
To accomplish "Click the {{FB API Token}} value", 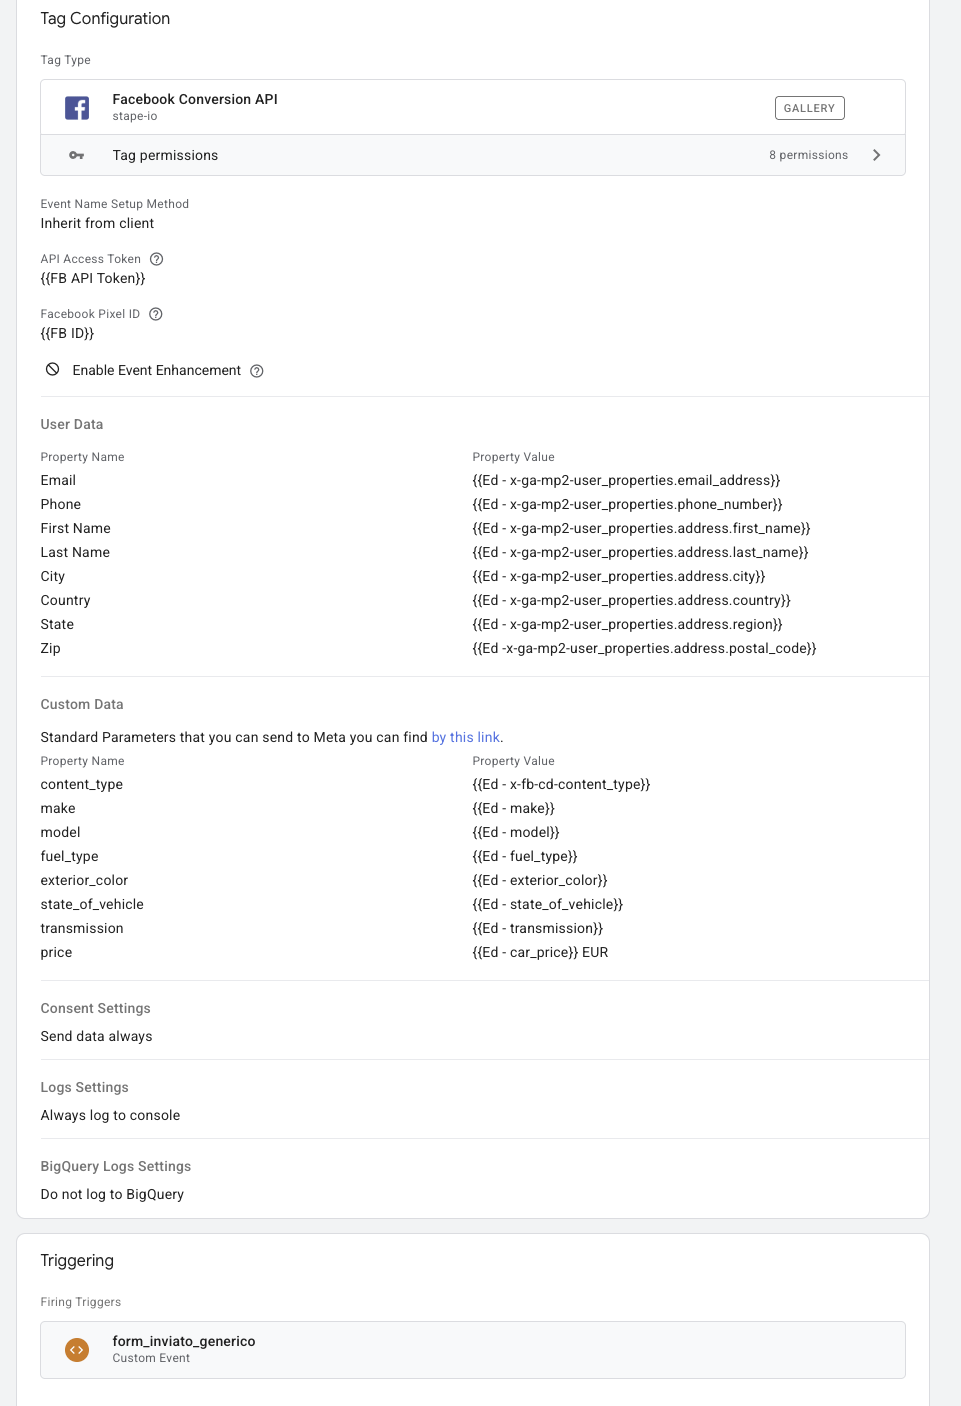I will click(93, 278).
